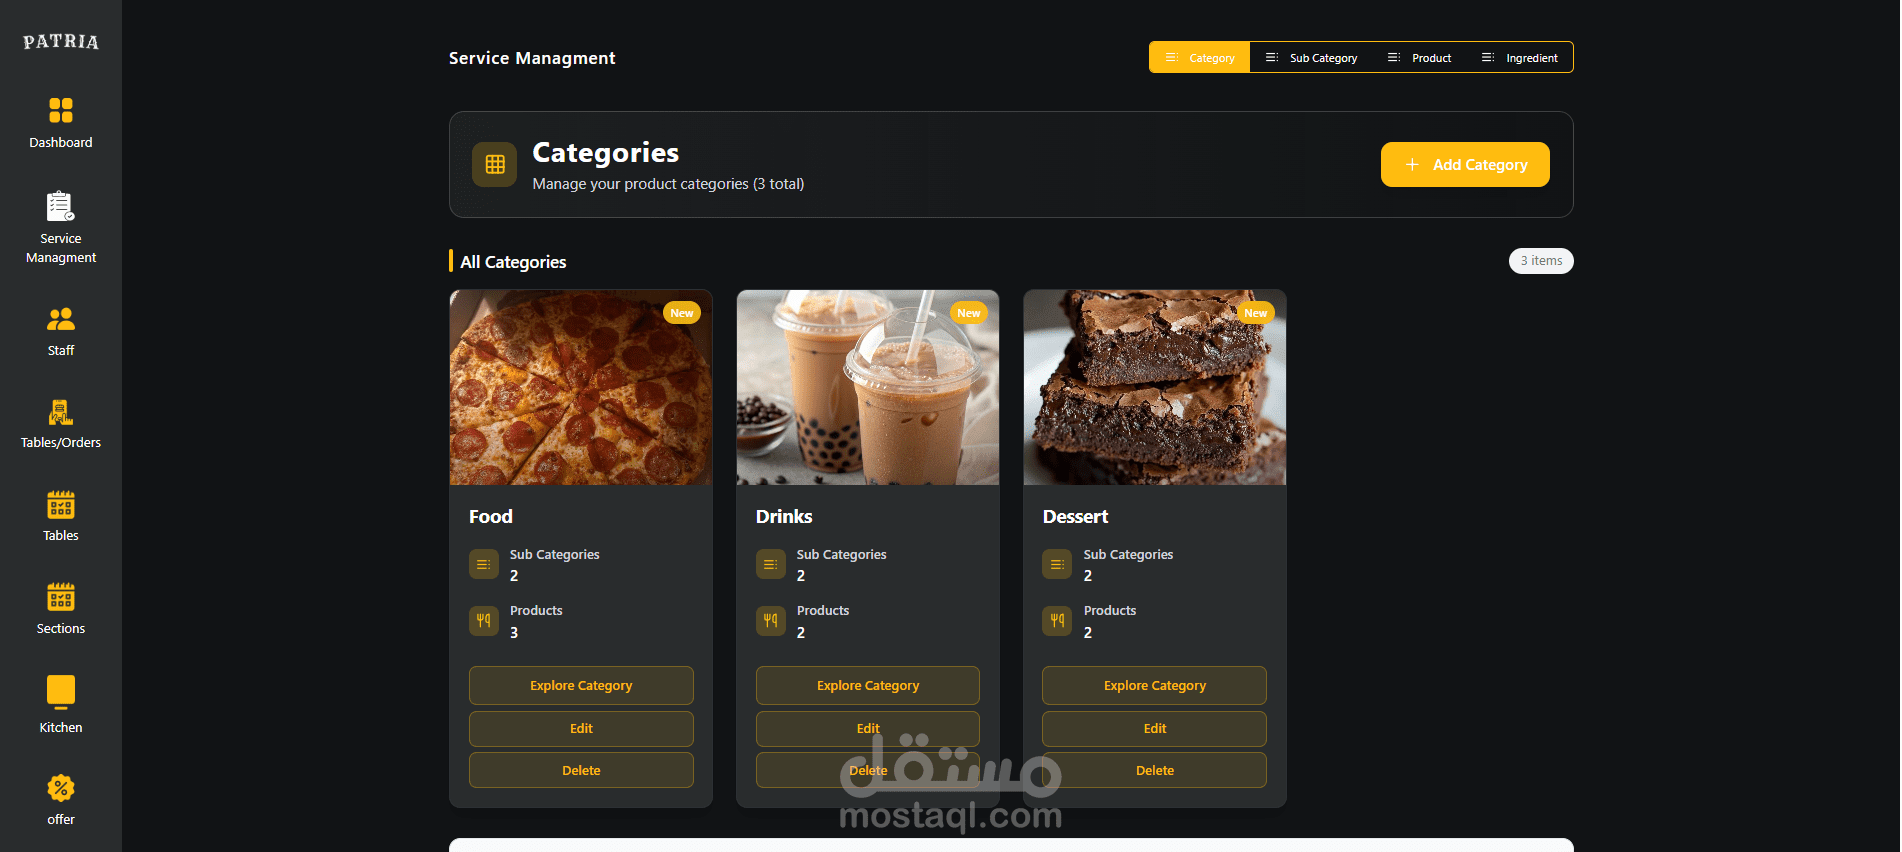Click the Add Category button
This screenshot has width=1902, height=852.
tap(1465, 165)
